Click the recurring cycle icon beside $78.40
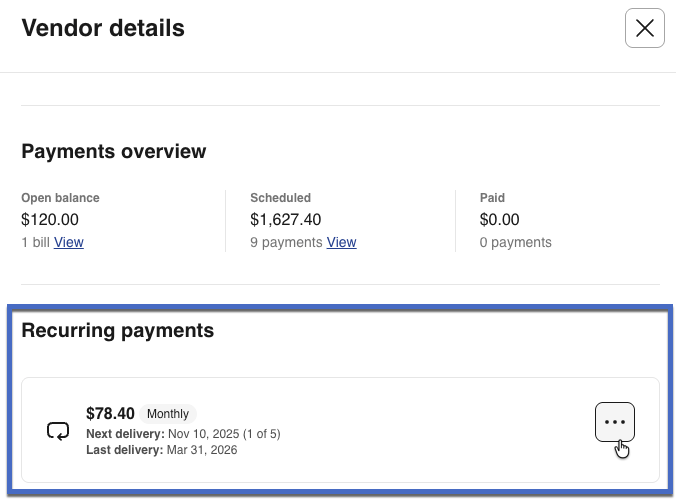 point(58,431)
